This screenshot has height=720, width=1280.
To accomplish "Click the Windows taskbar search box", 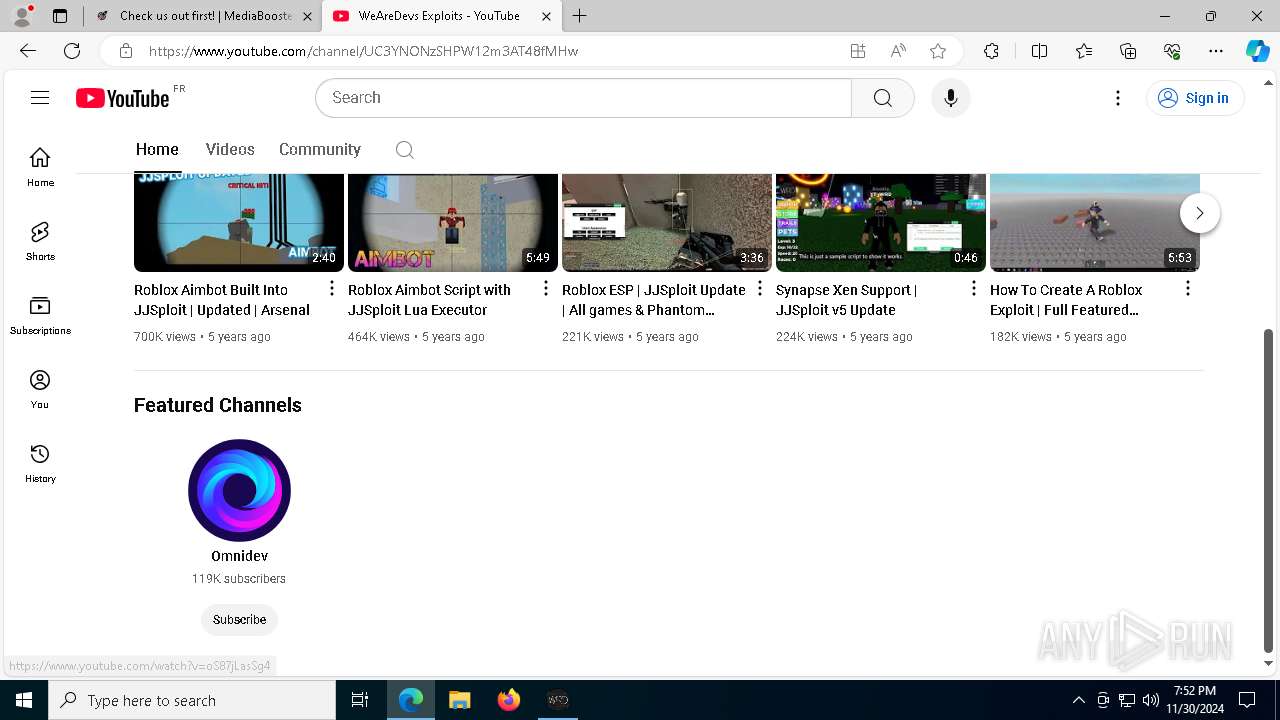I will click(192, 700).
